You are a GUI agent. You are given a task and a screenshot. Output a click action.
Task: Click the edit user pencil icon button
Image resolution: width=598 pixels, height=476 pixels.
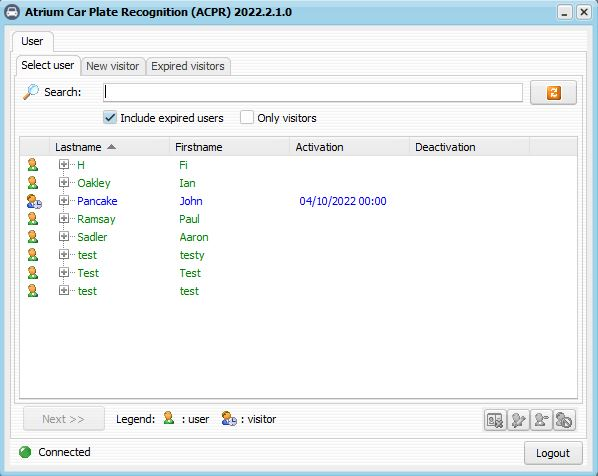(518, 420)
